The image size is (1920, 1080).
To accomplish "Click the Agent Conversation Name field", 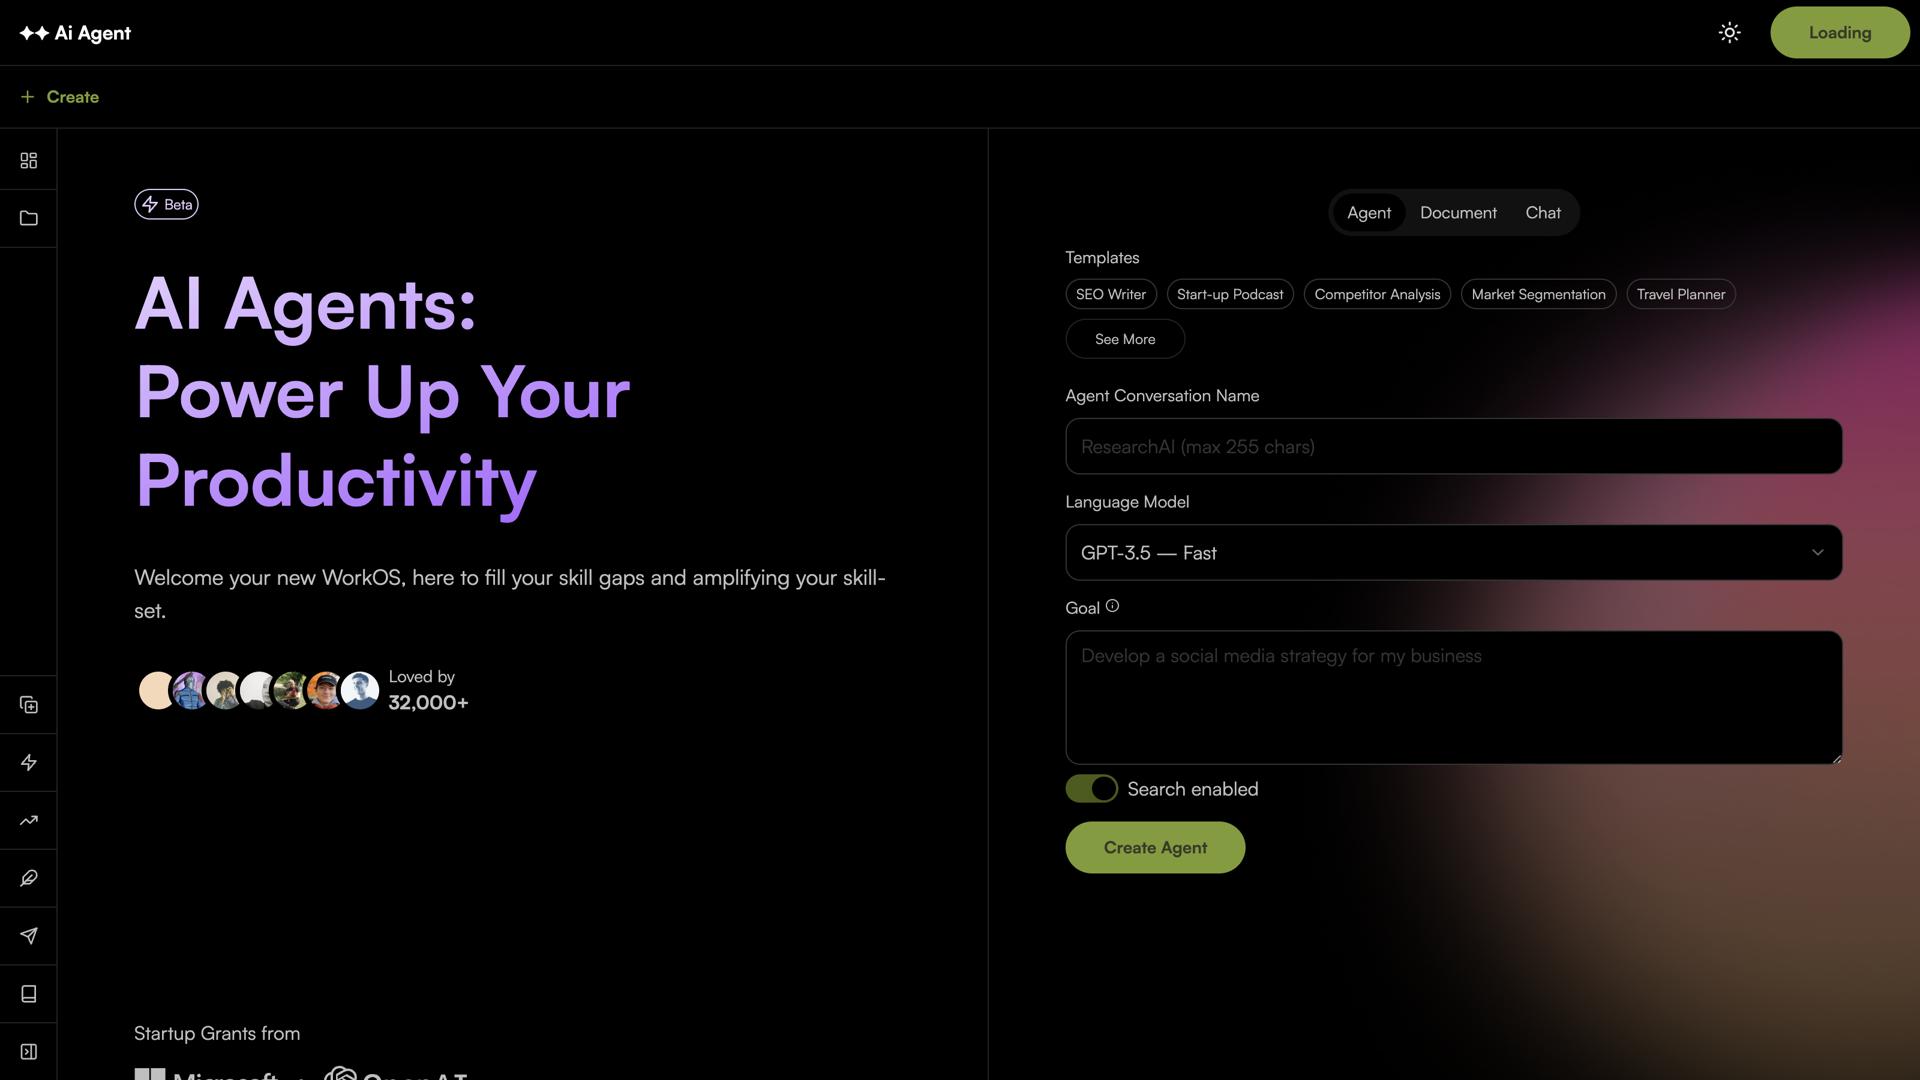I will pos(1453,447).
